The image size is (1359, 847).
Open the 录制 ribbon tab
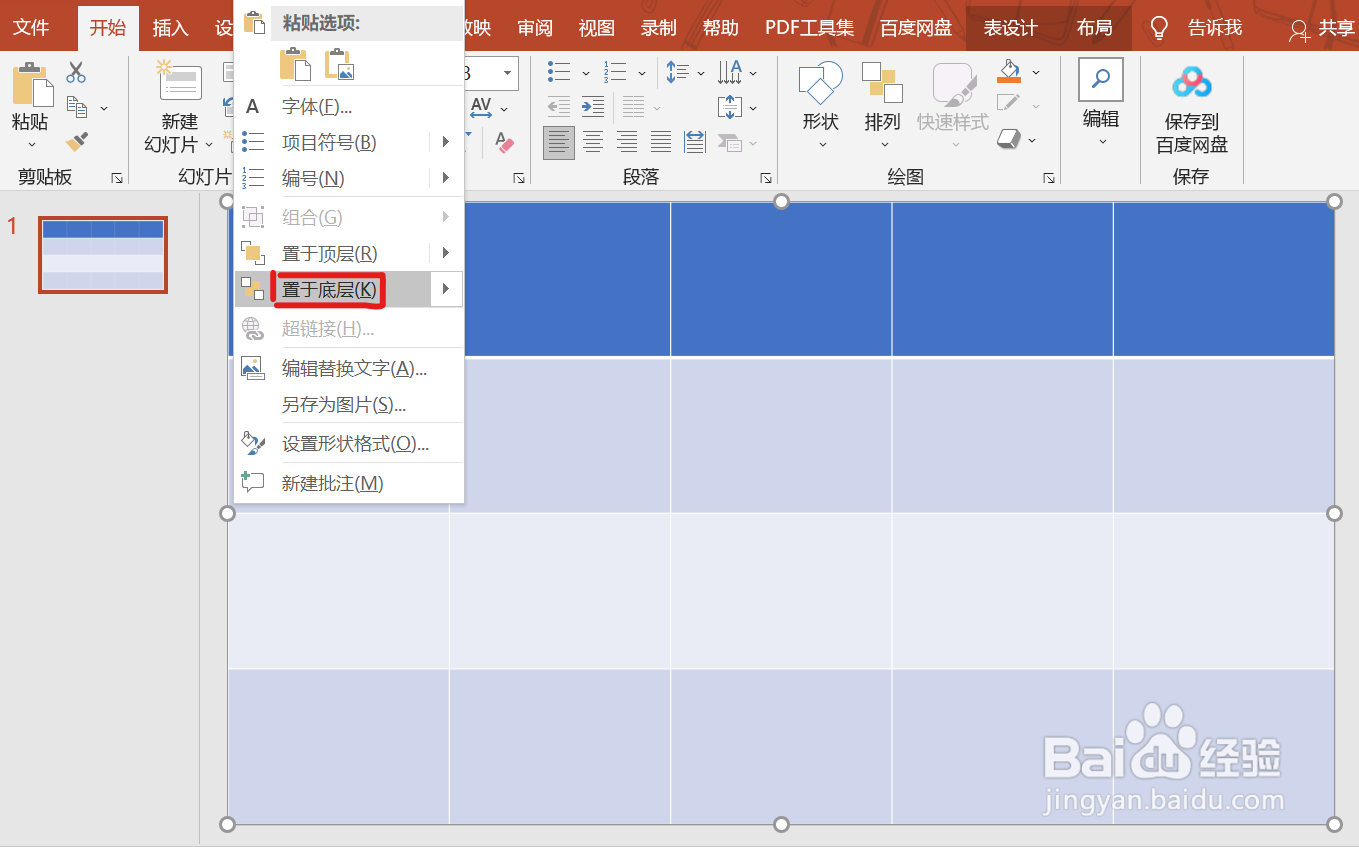(x=659, y=28)
